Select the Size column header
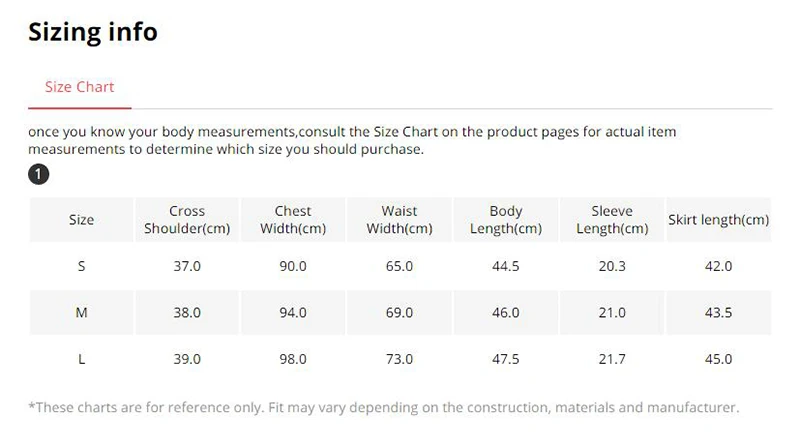The height and width of the screenshot is (447, 800). [81, 220]
